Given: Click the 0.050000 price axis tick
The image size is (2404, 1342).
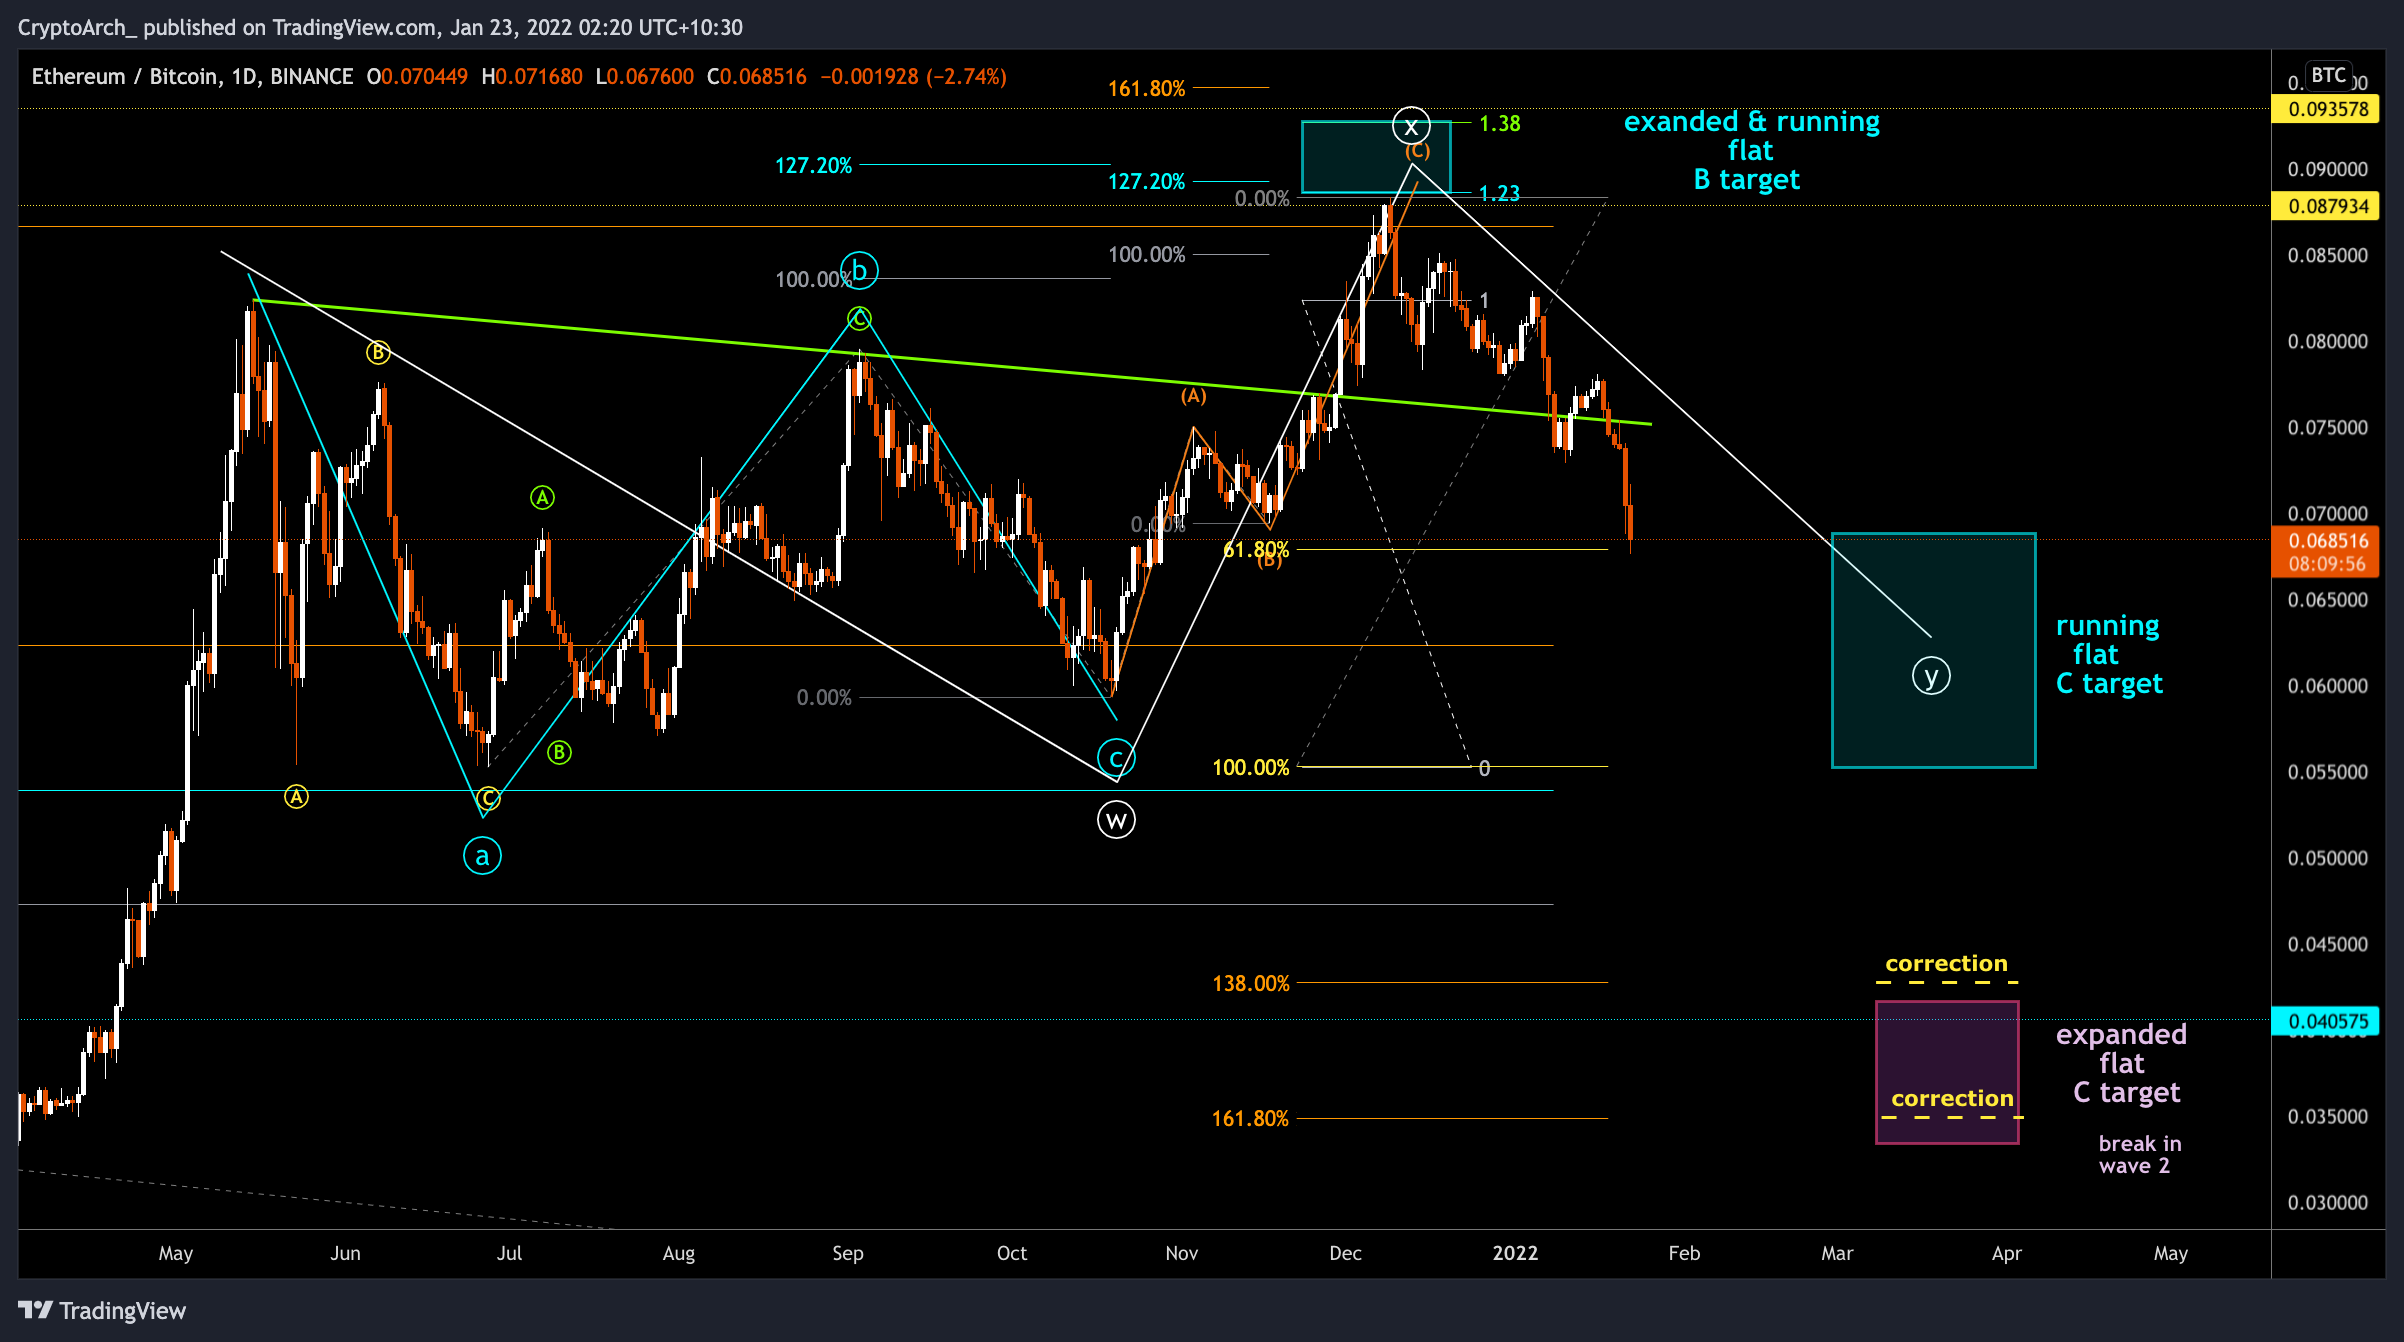Looking at the screenshot, I should [x=2327, y=858].
